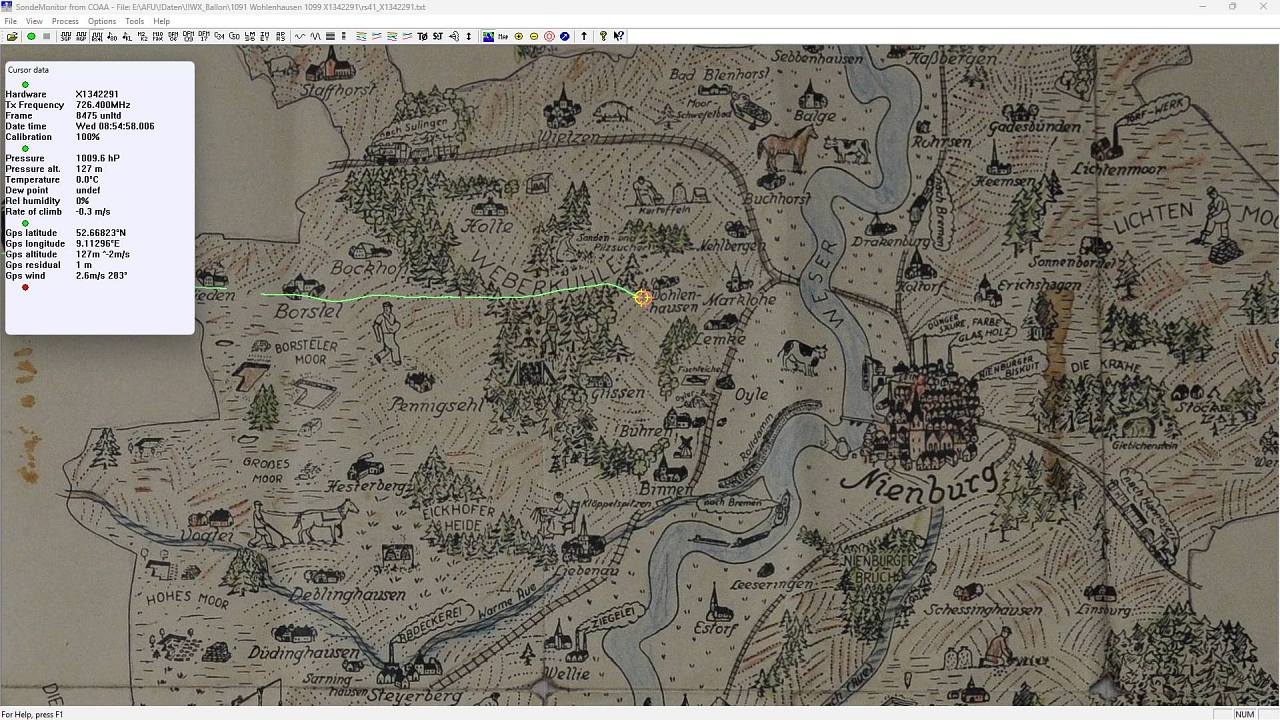
Task: Click the blue arrow compass icon
Action: coord(565,36)
